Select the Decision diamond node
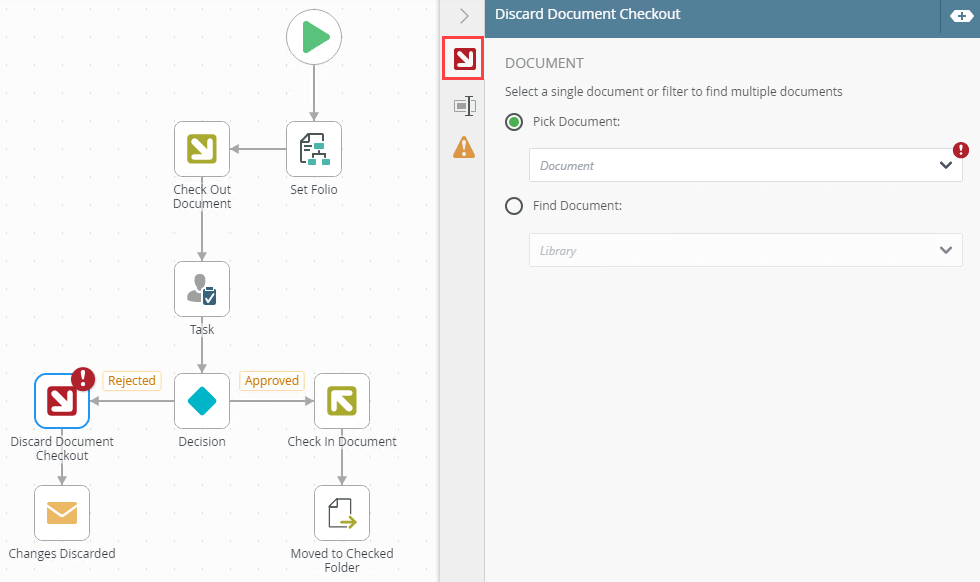The image size is (980, 582). (202, 401)
